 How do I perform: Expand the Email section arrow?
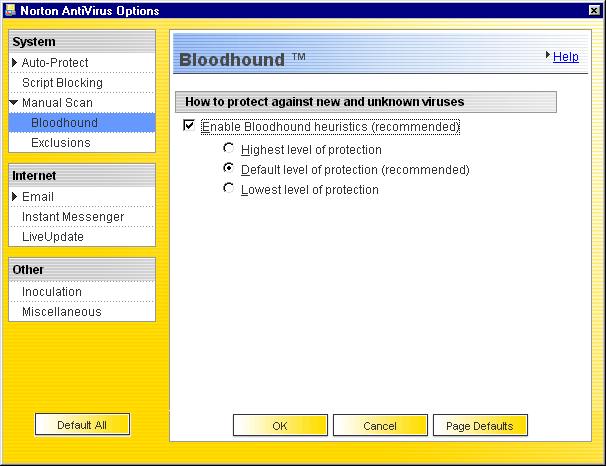pyautogui.click(x=15, y=197)
